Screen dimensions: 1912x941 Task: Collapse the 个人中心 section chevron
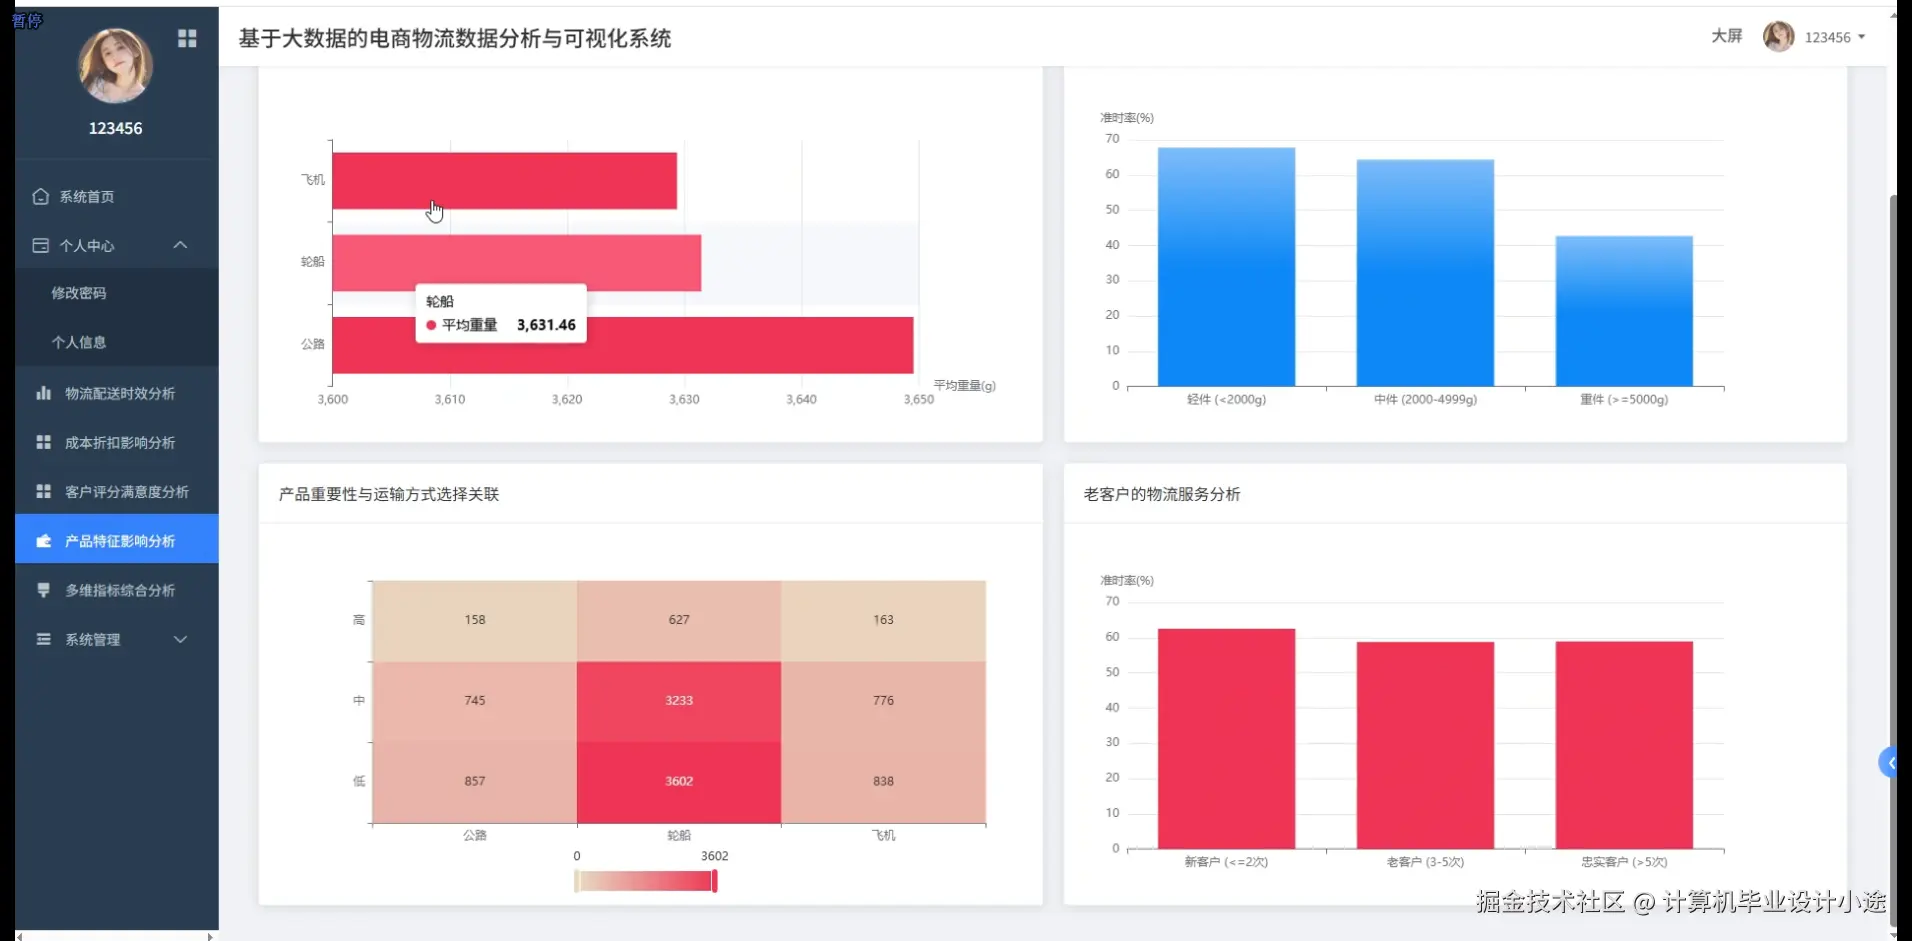pyautogui.click(x=180, y=245)
